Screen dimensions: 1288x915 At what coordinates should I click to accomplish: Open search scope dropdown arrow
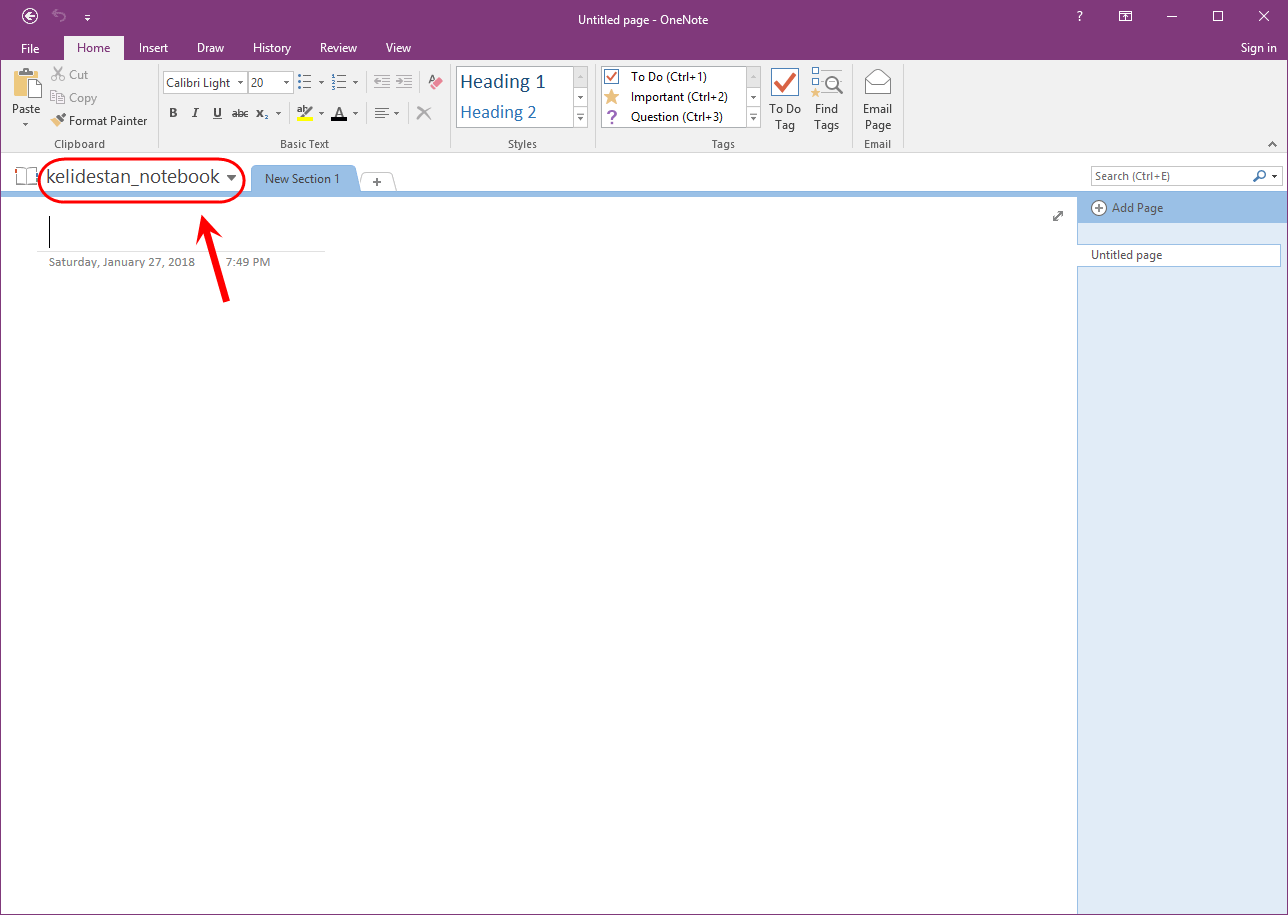(x=1274, y=176)
